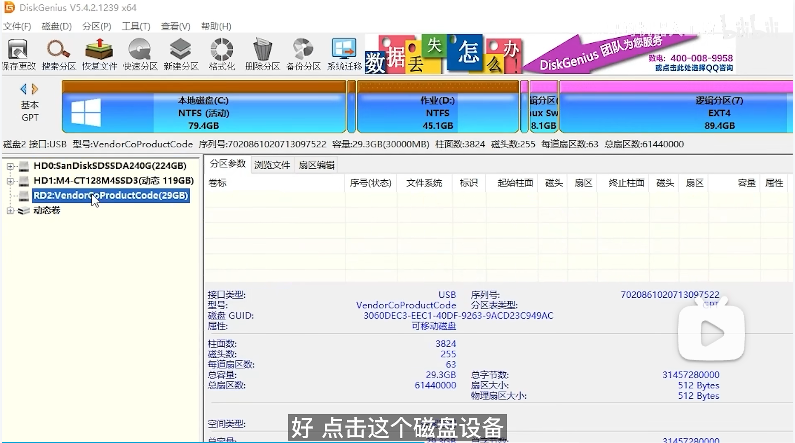Select the D: NTFS 45.1GB partition bar
The image size is (795, 443).
pyautogui.click(x=438, y=106)
